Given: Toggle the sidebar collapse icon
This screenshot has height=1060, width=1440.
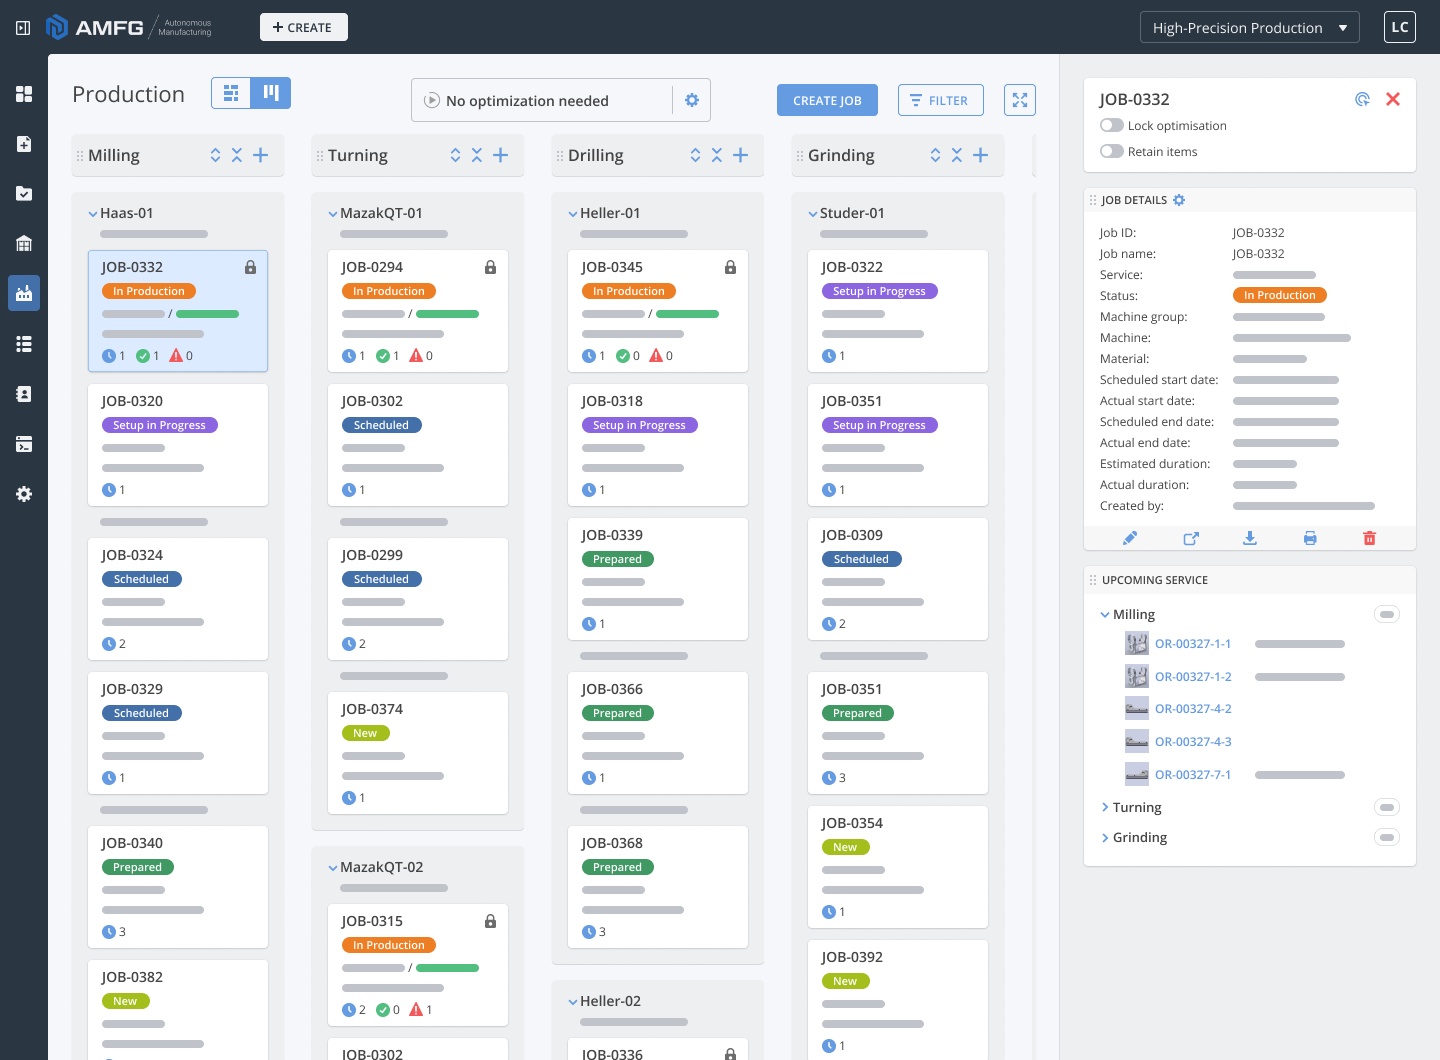Looking at the screenshot, I should point(23,28).
